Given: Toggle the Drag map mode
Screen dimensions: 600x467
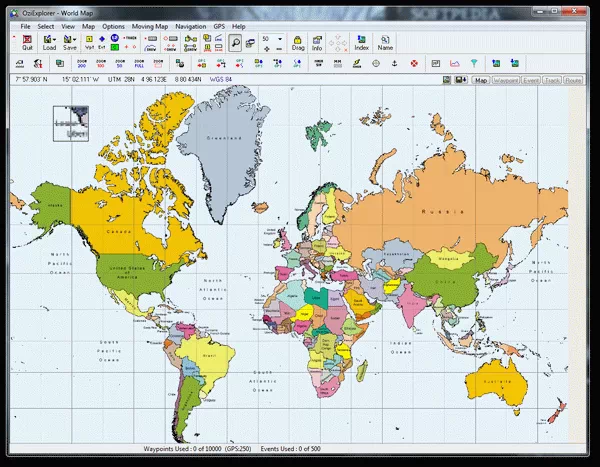Looking at the screenshot, I should 298,42.
